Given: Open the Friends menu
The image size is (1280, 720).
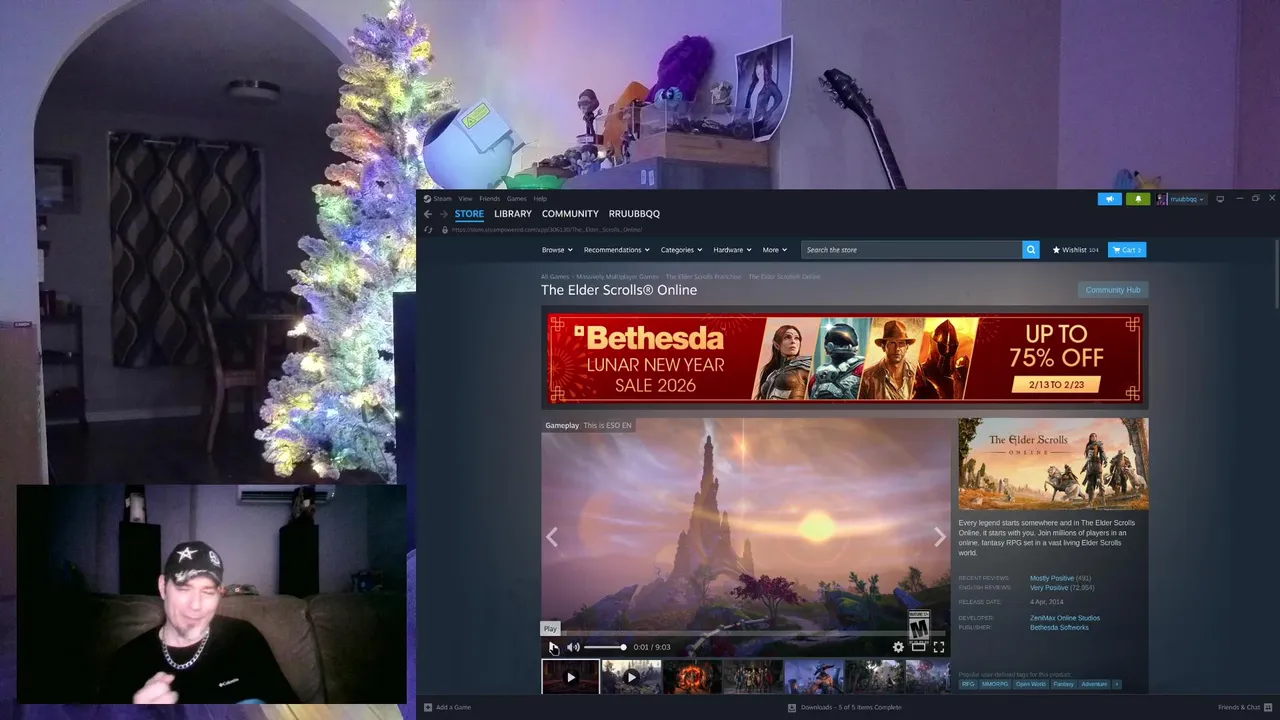Looking at the screenshot, I should (489, 199).
